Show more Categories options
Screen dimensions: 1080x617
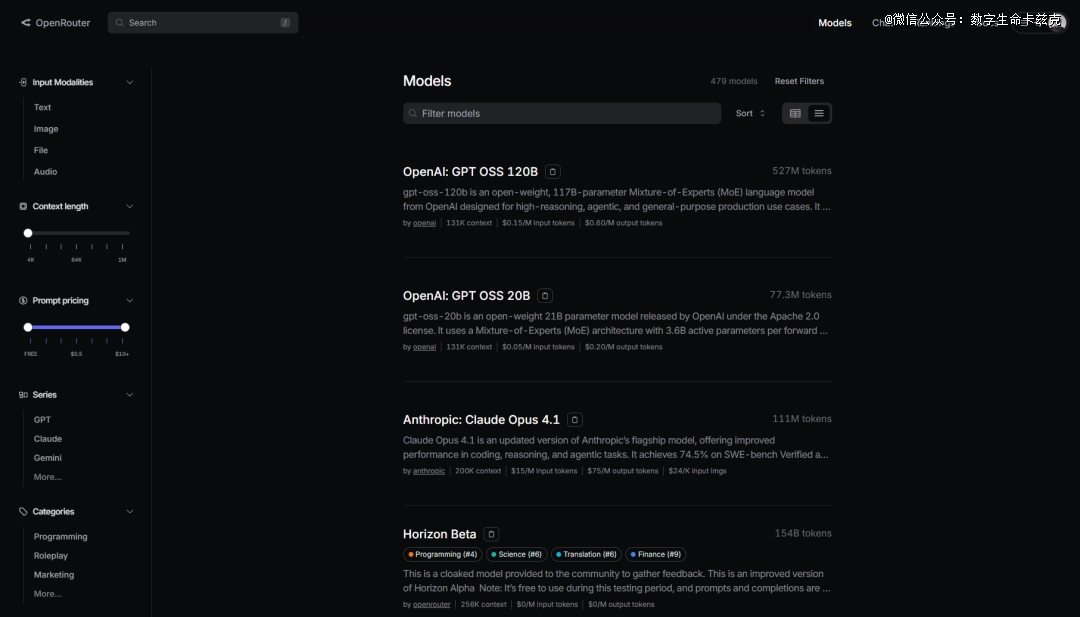click(x=48, y=594)
